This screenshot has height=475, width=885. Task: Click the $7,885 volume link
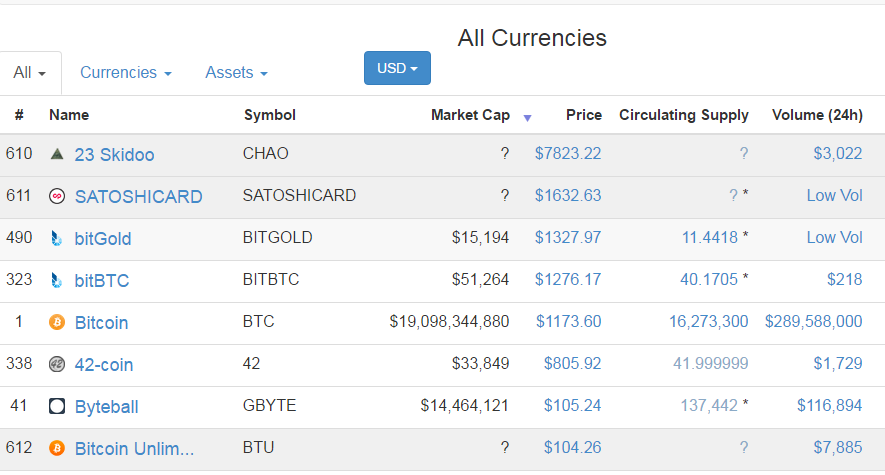[838, 447]
